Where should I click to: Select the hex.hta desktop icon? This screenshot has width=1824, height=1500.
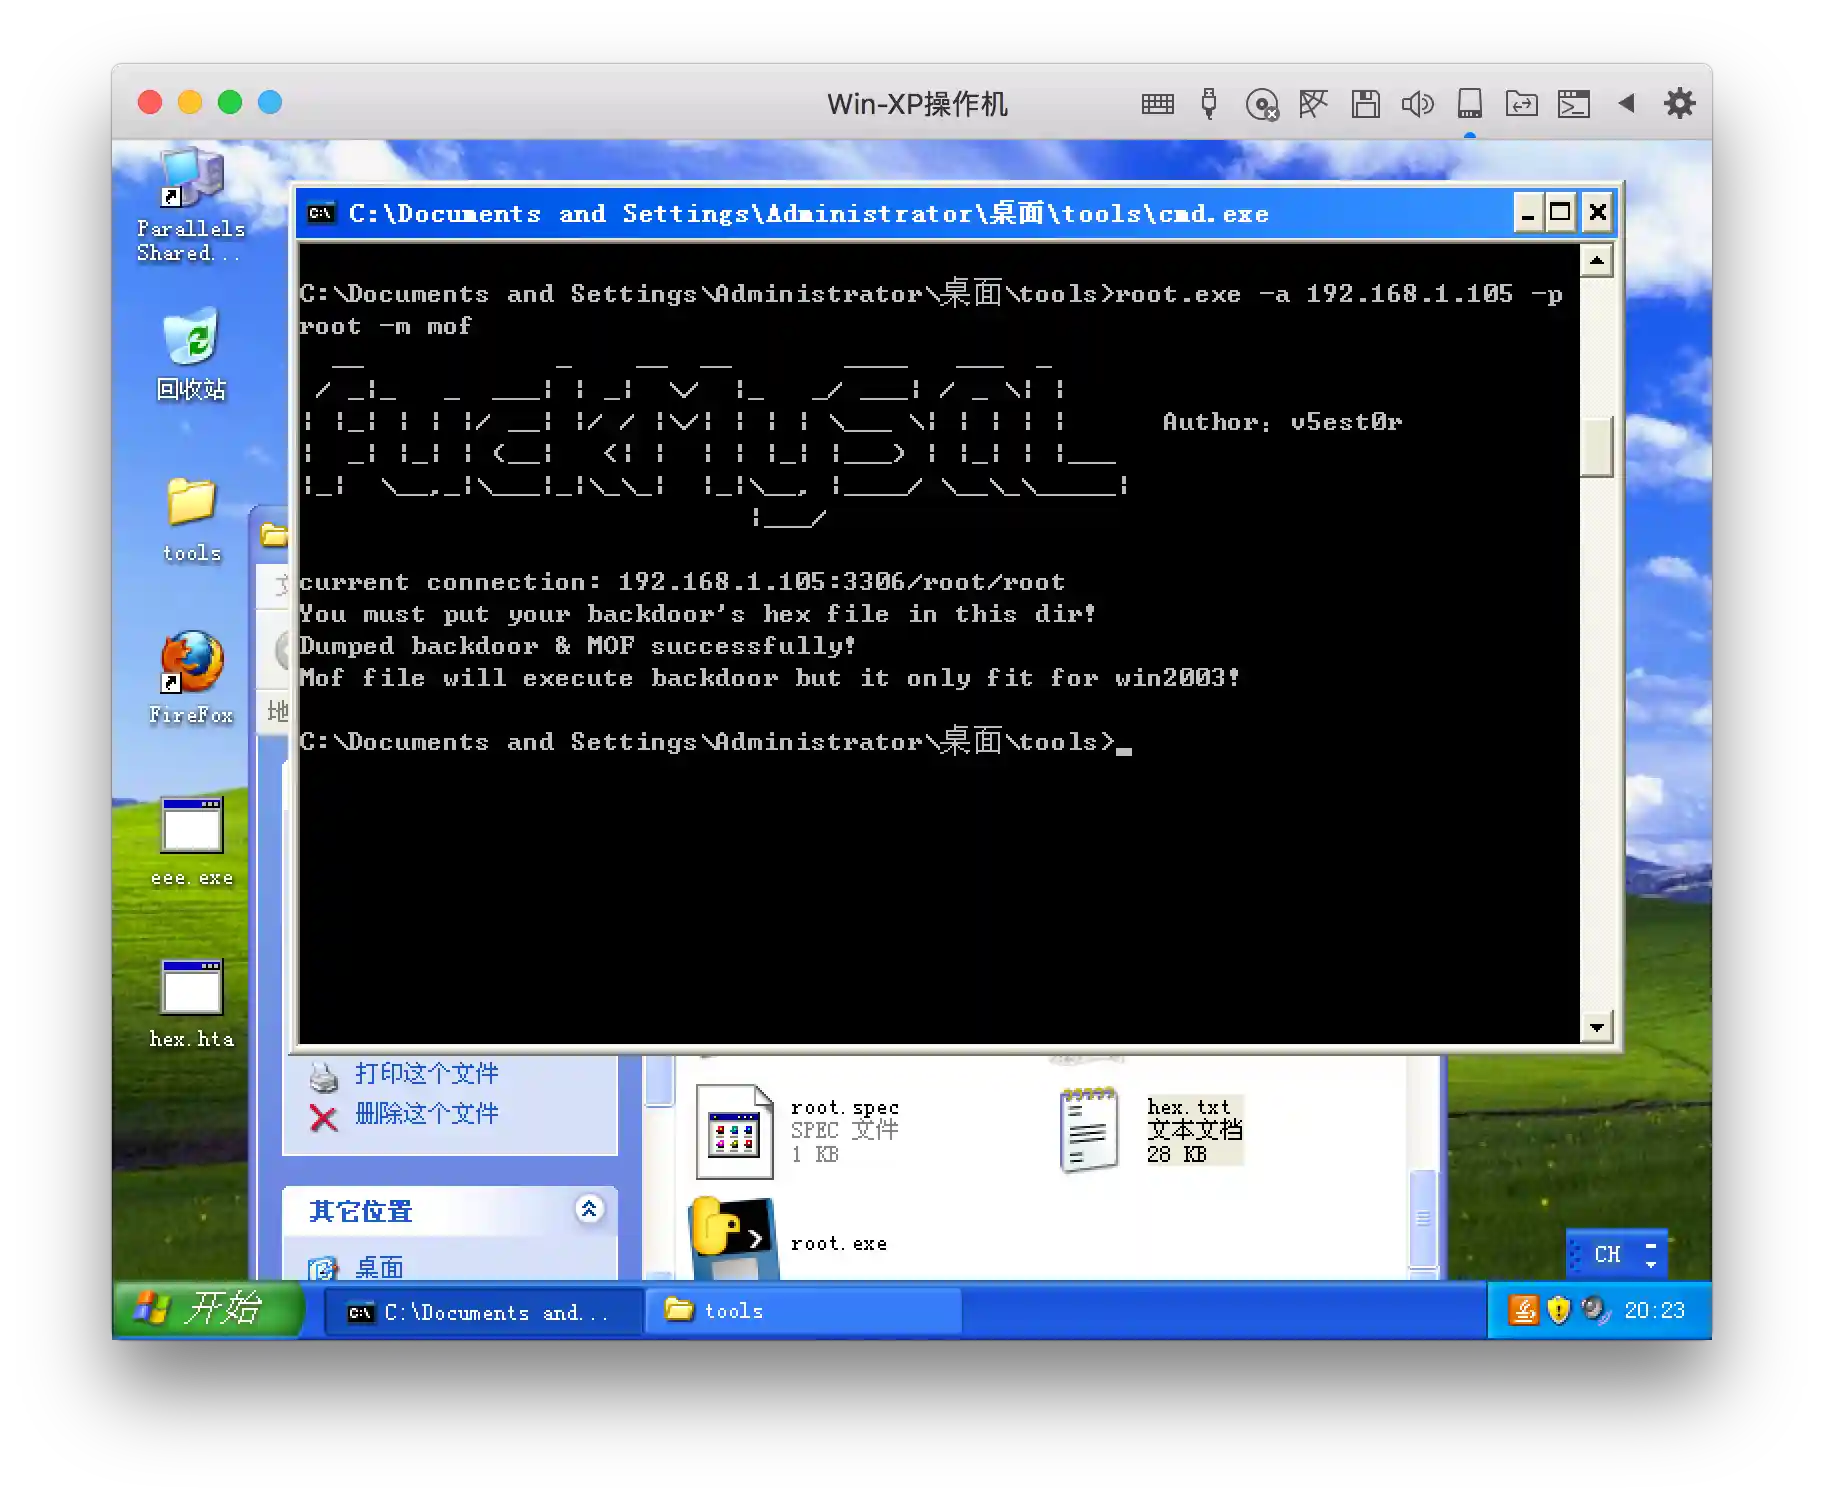(x=191, y=990)
